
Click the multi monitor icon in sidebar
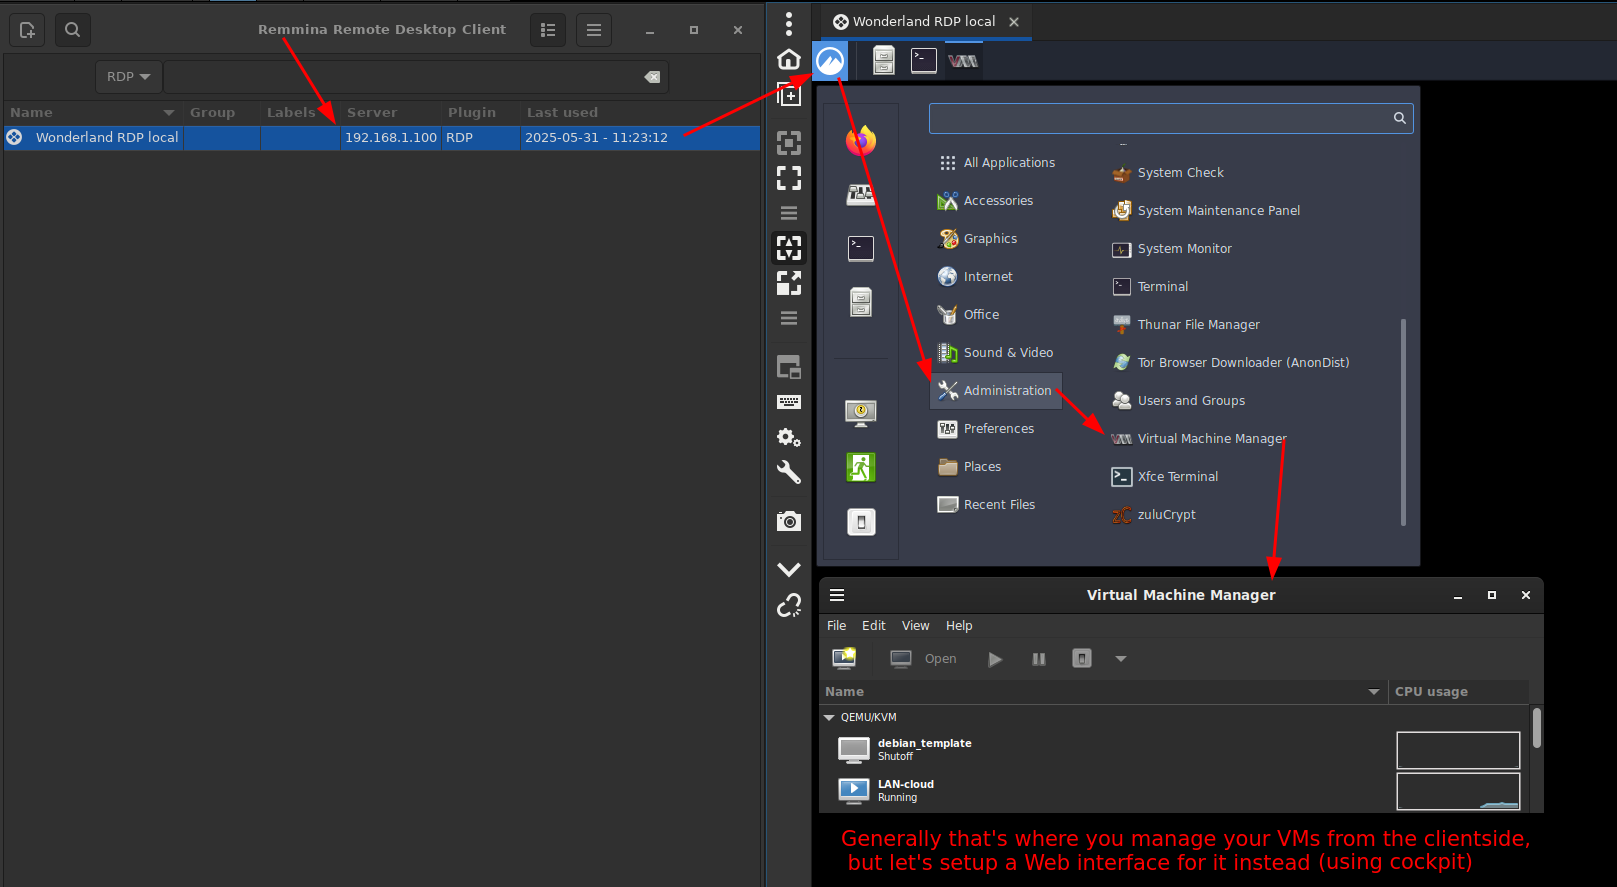coord(789,367)
